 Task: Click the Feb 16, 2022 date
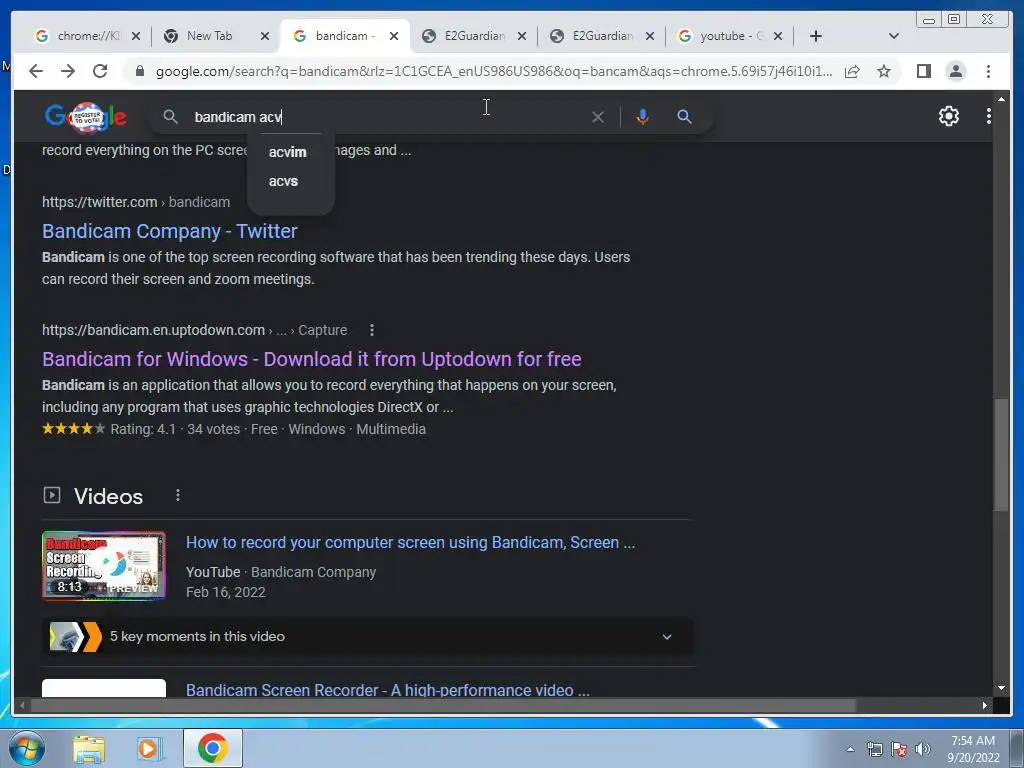tap(225, 592)
